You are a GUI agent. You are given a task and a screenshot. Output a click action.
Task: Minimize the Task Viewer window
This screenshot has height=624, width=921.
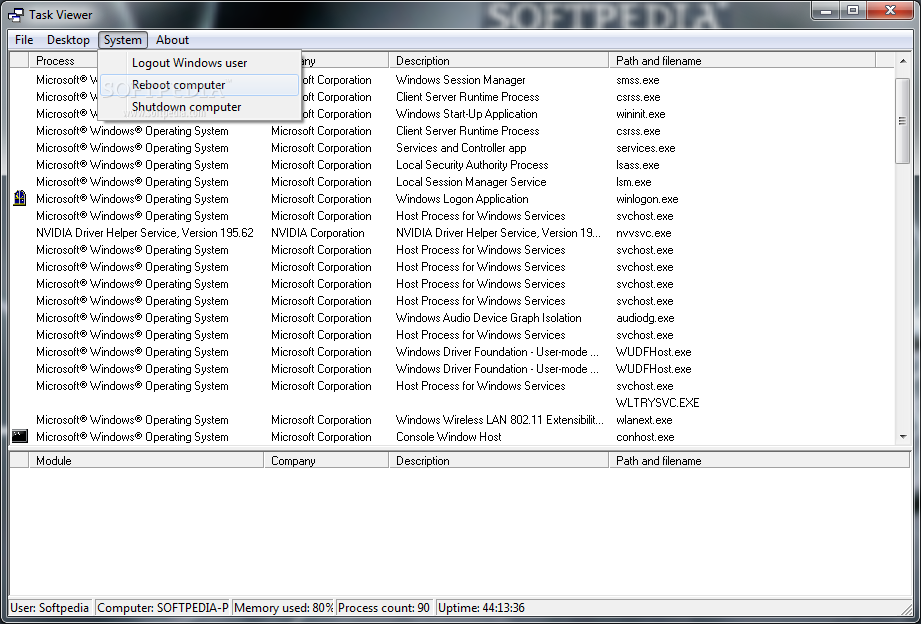826,11
